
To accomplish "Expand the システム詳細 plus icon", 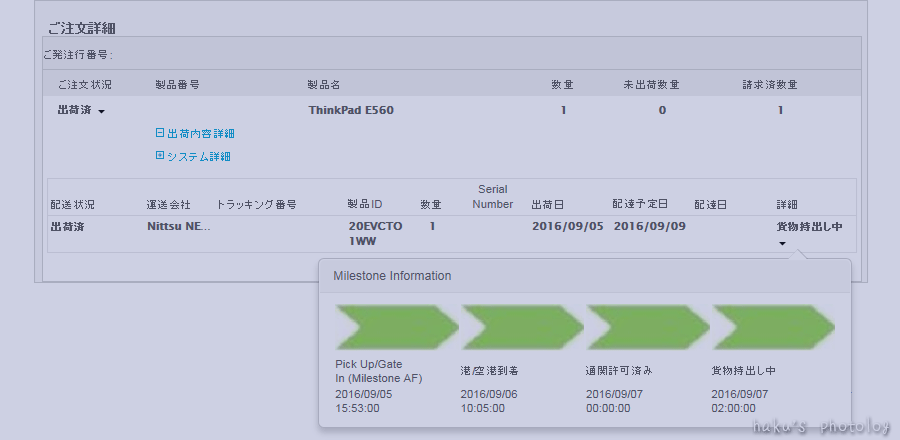I will coord(160,156).
